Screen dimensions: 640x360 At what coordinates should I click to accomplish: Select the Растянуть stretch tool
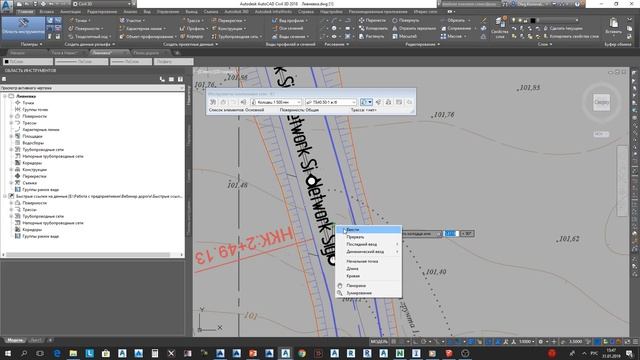pyautogui.click(x=372, y=36)
